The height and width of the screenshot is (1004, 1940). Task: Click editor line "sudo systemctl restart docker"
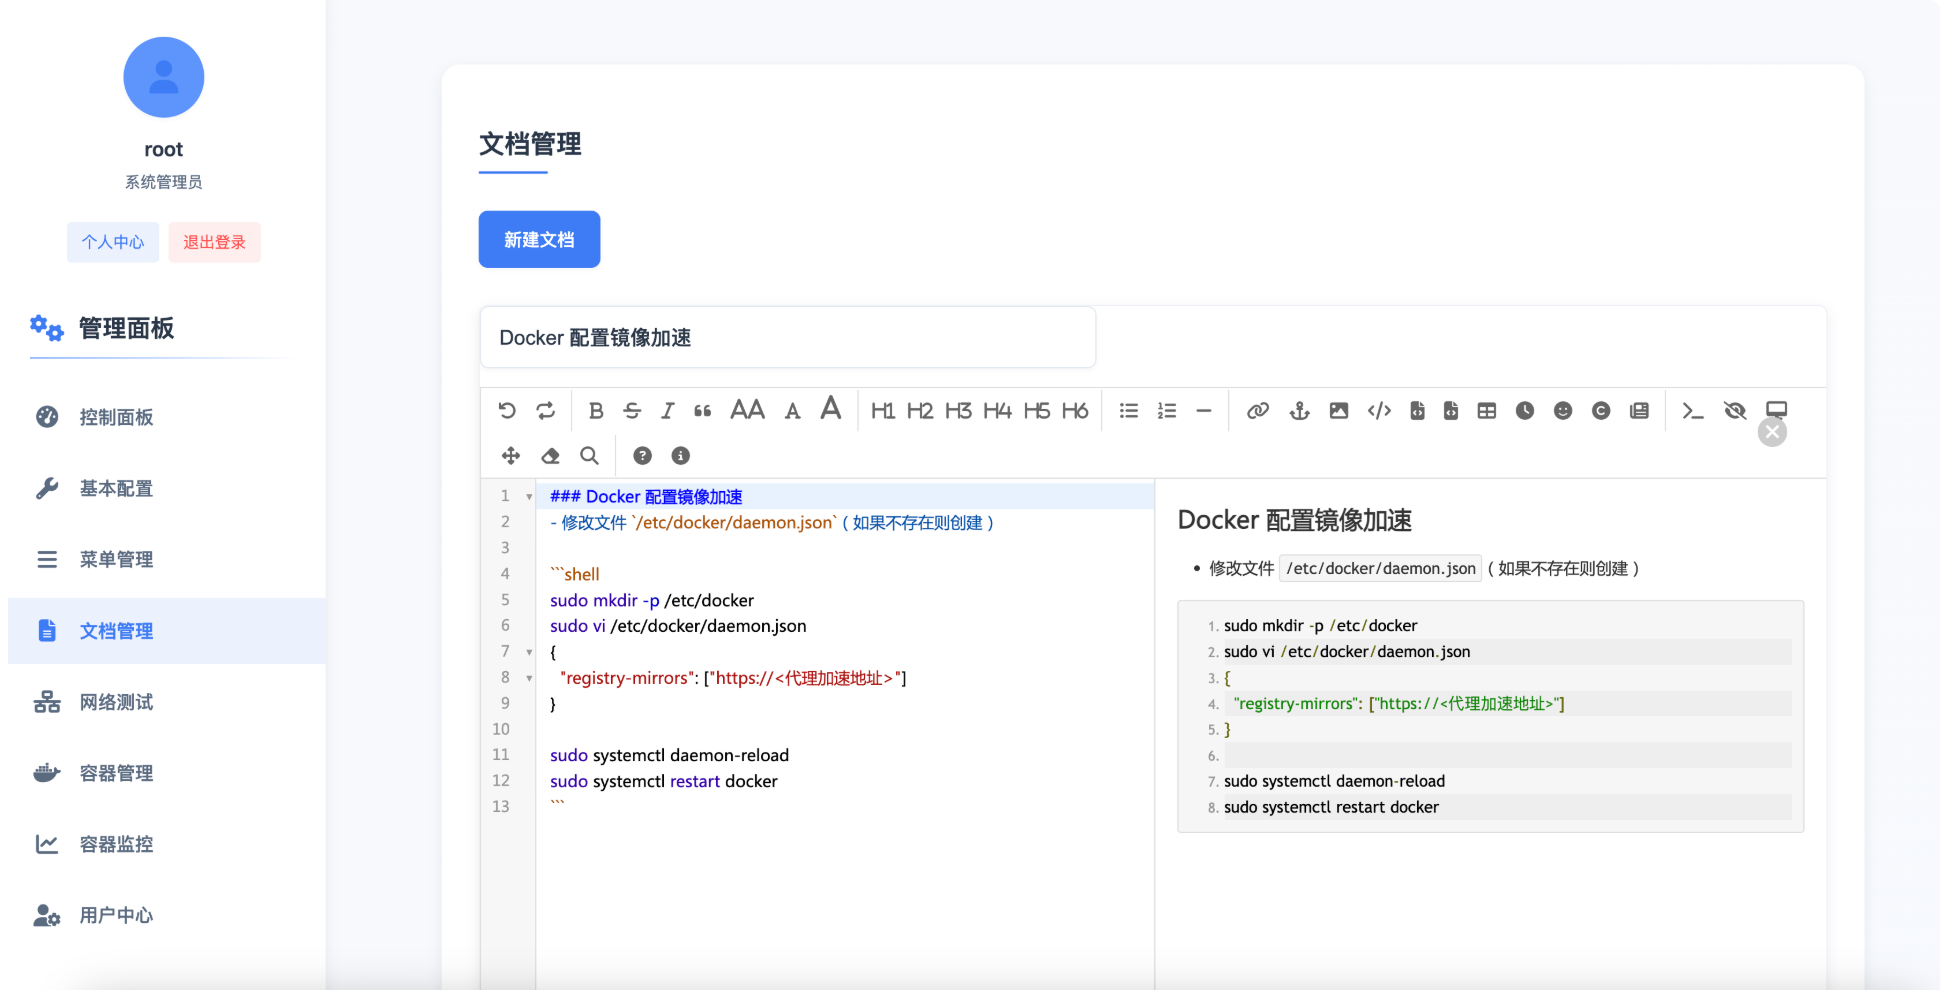tap(664, 781)
